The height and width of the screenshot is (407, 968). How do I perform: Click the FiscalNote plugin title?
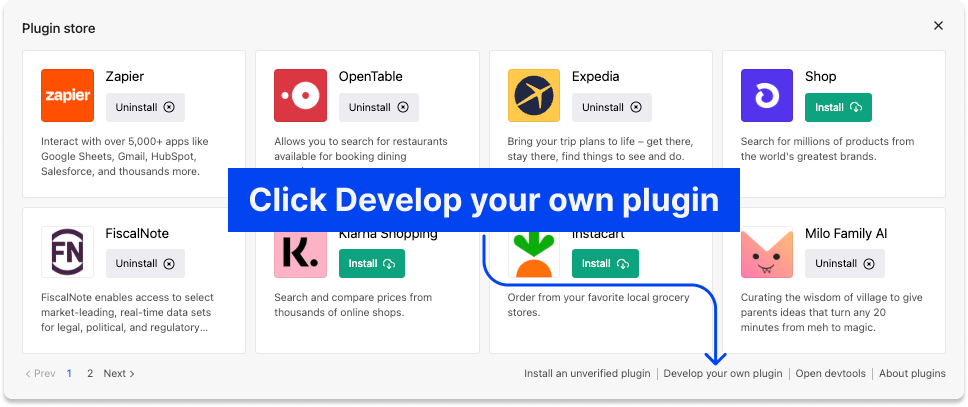(137, 233)
